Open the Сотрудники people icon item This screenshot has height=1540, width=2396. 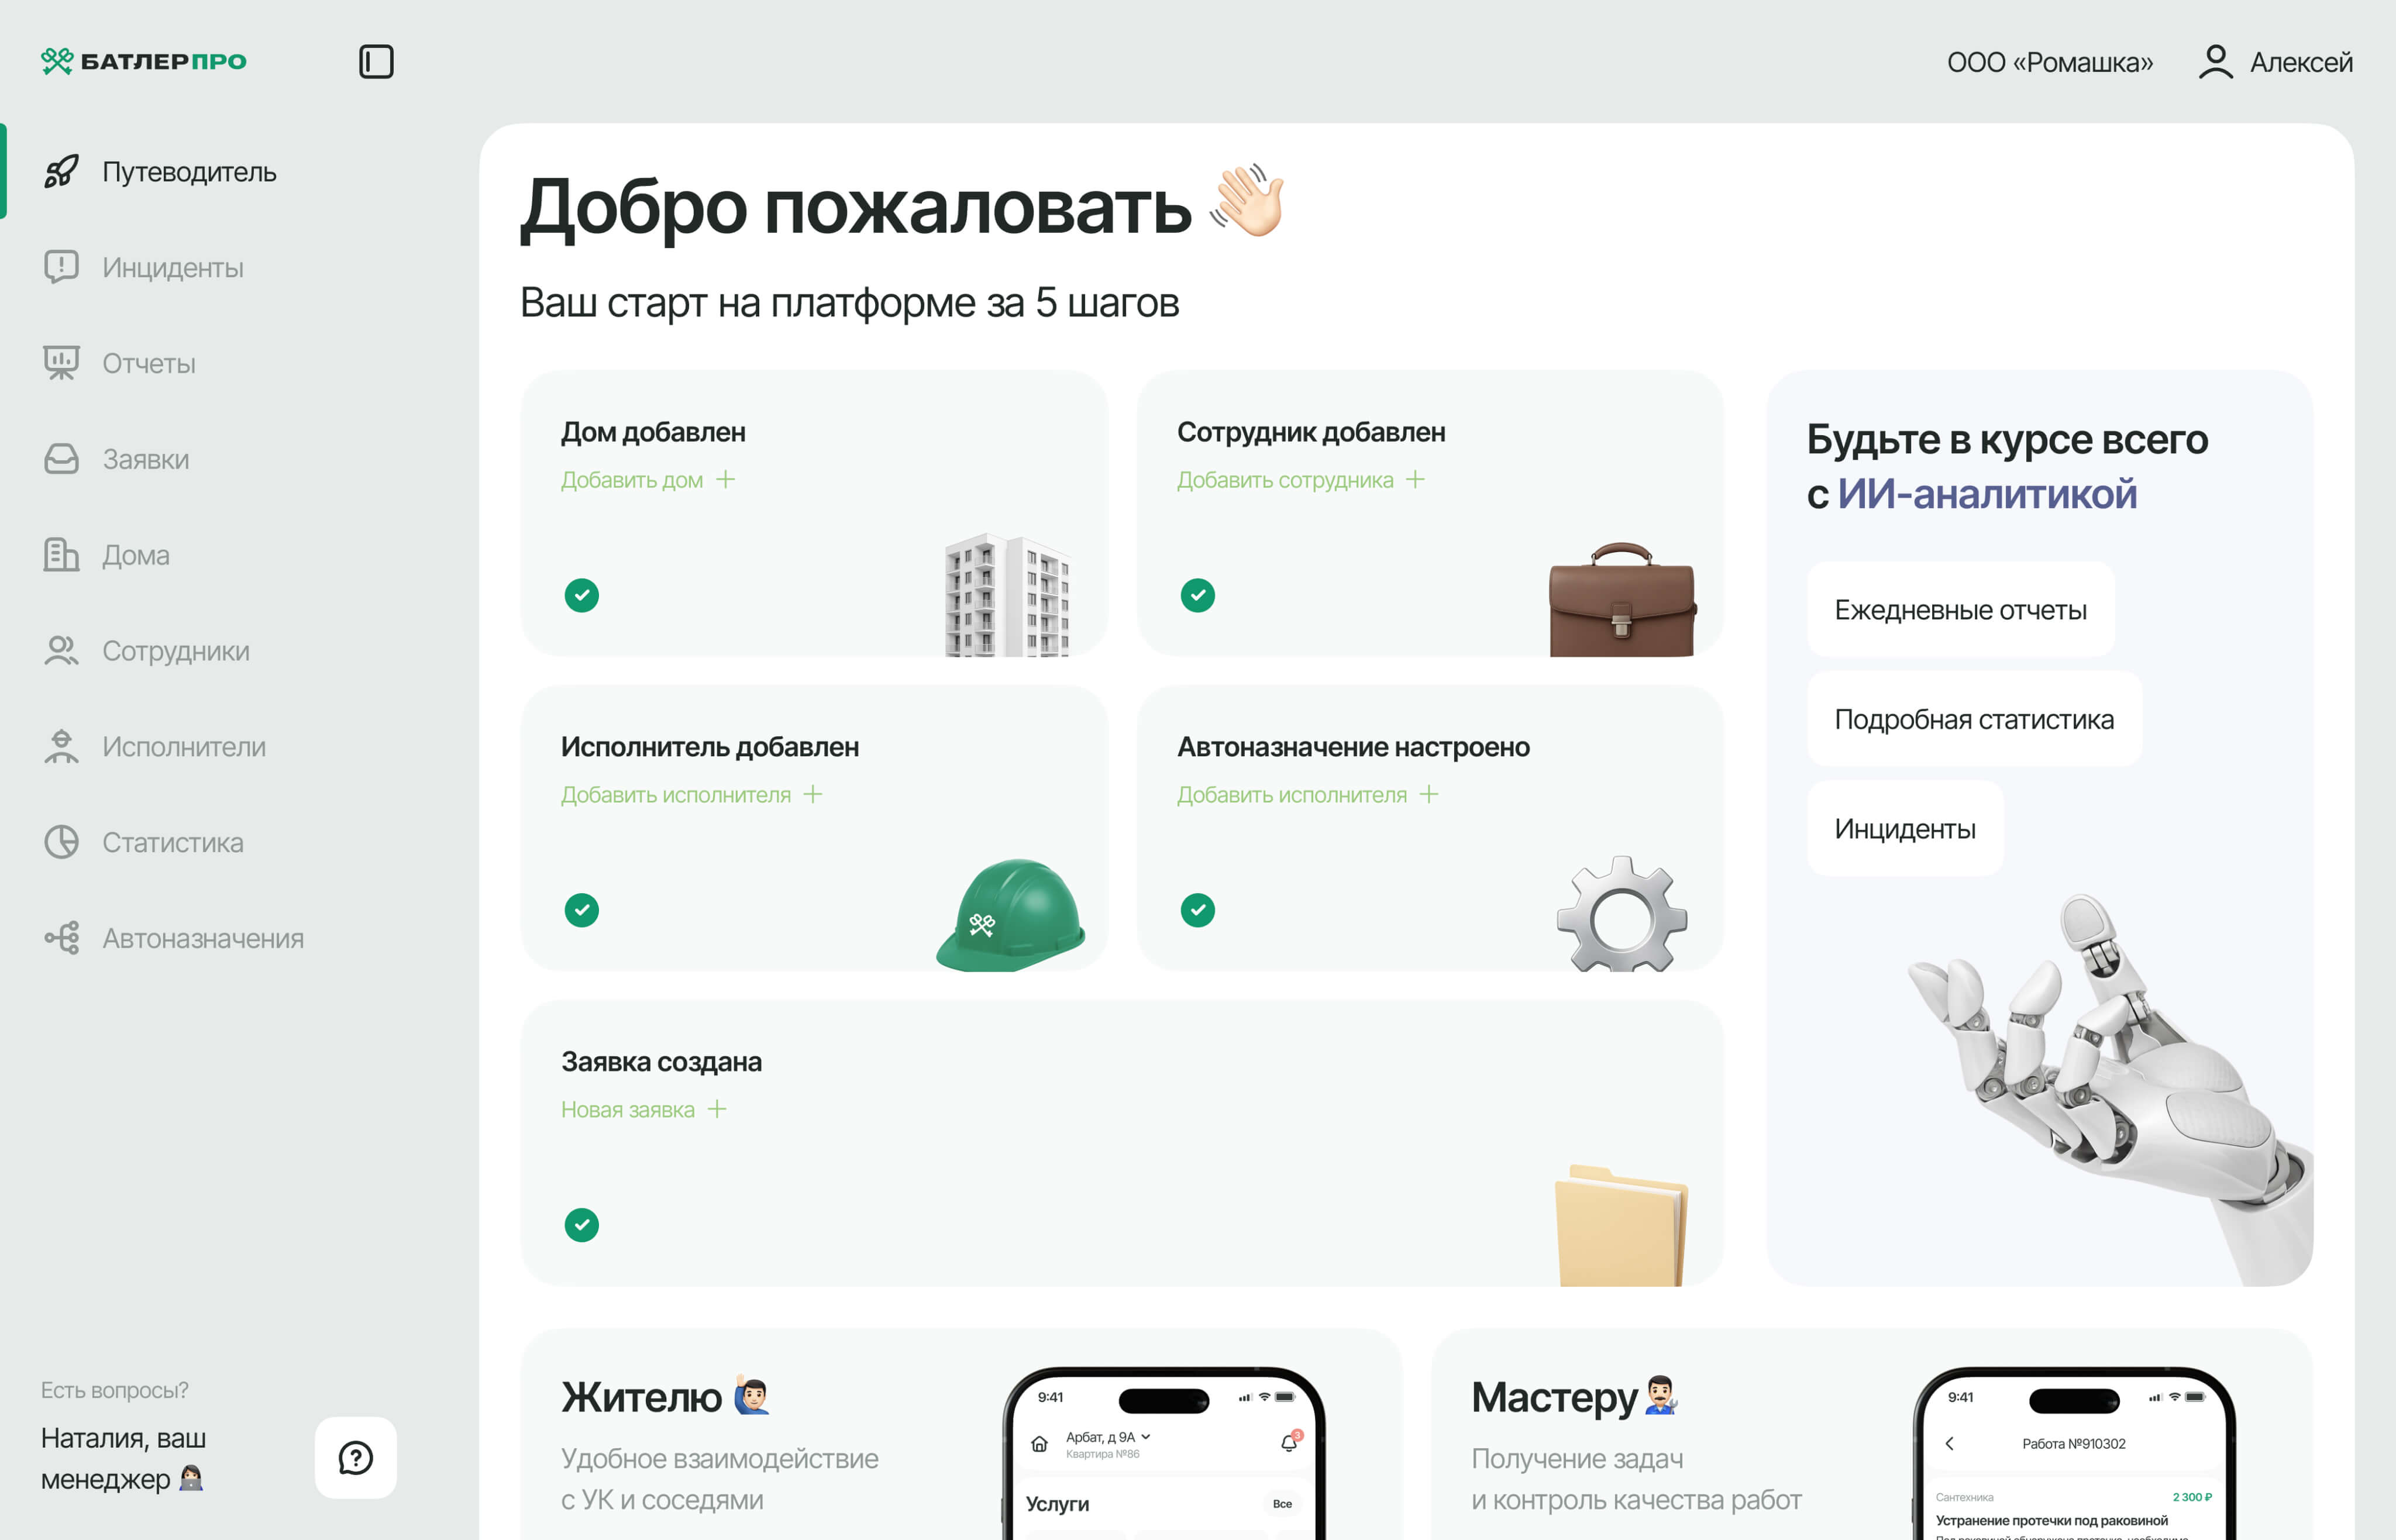[61, 651]
